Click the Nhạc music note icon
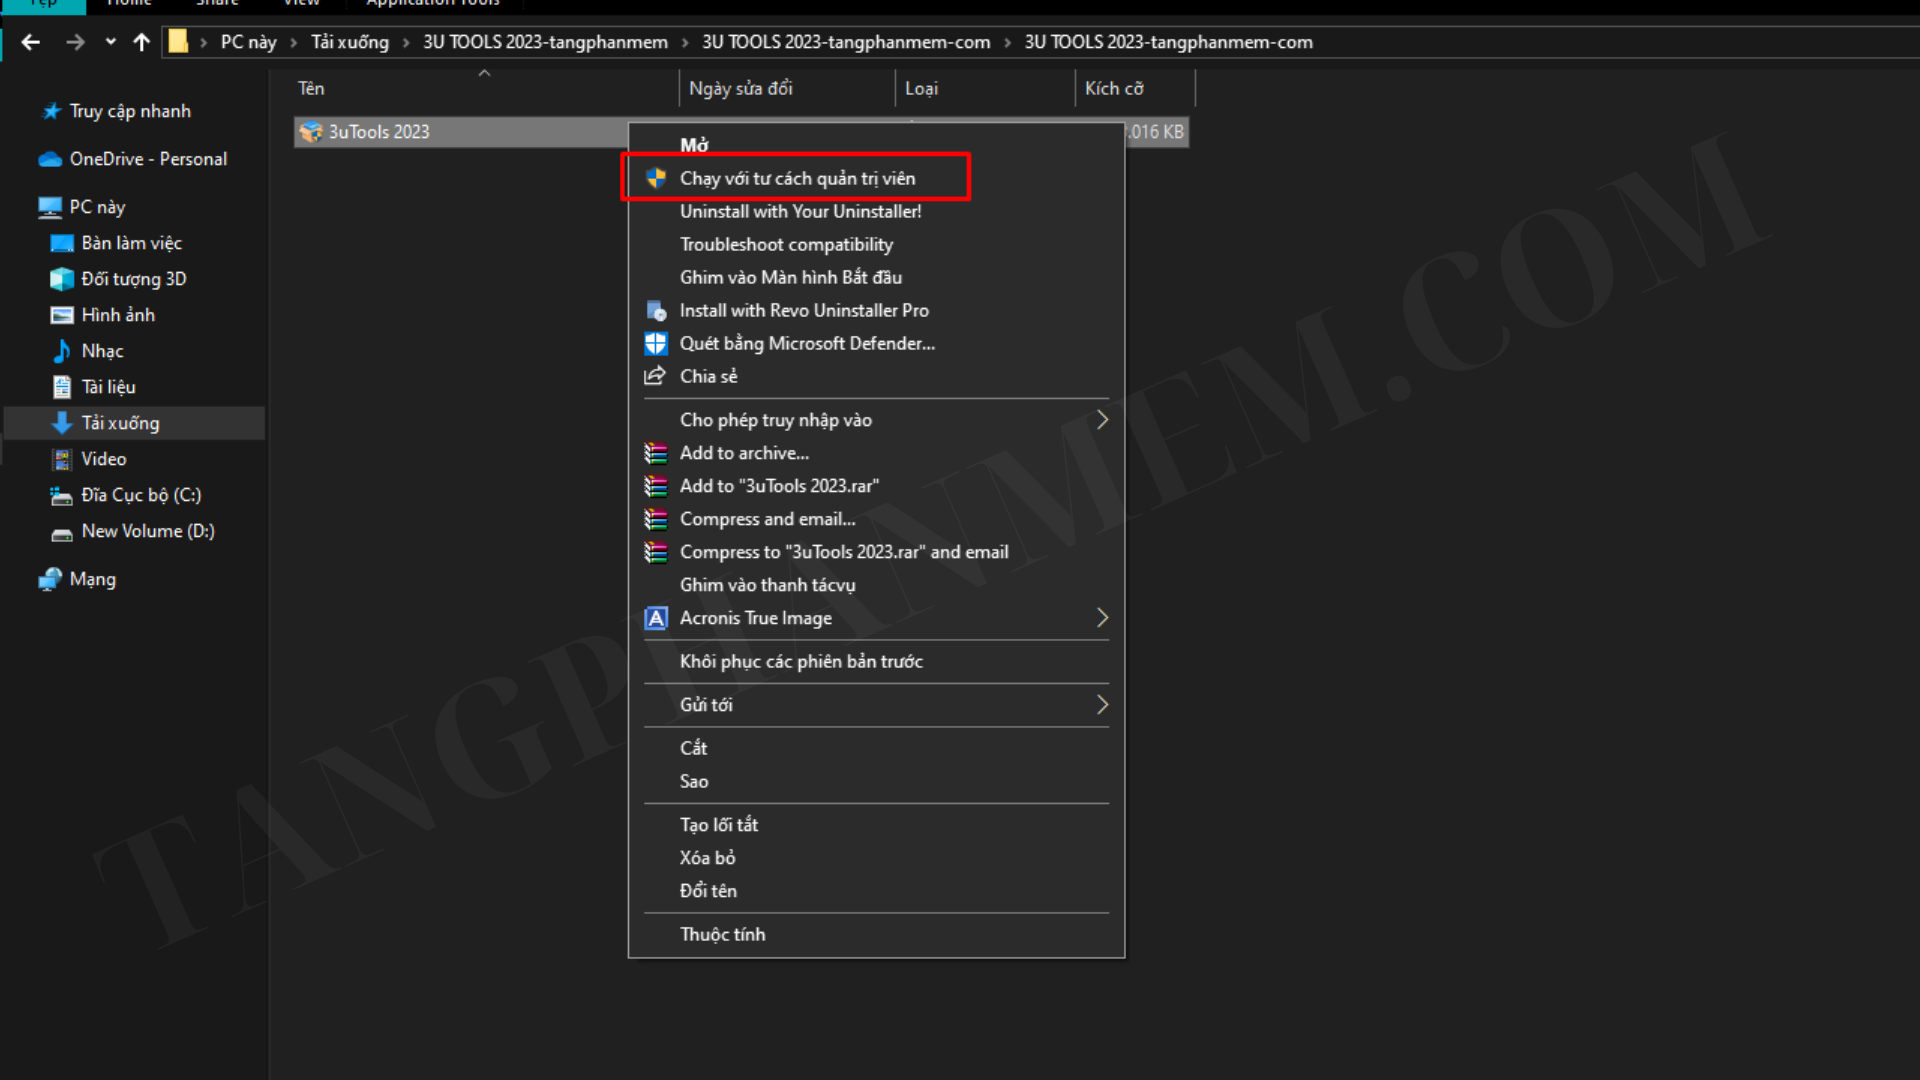 (62, 351)
